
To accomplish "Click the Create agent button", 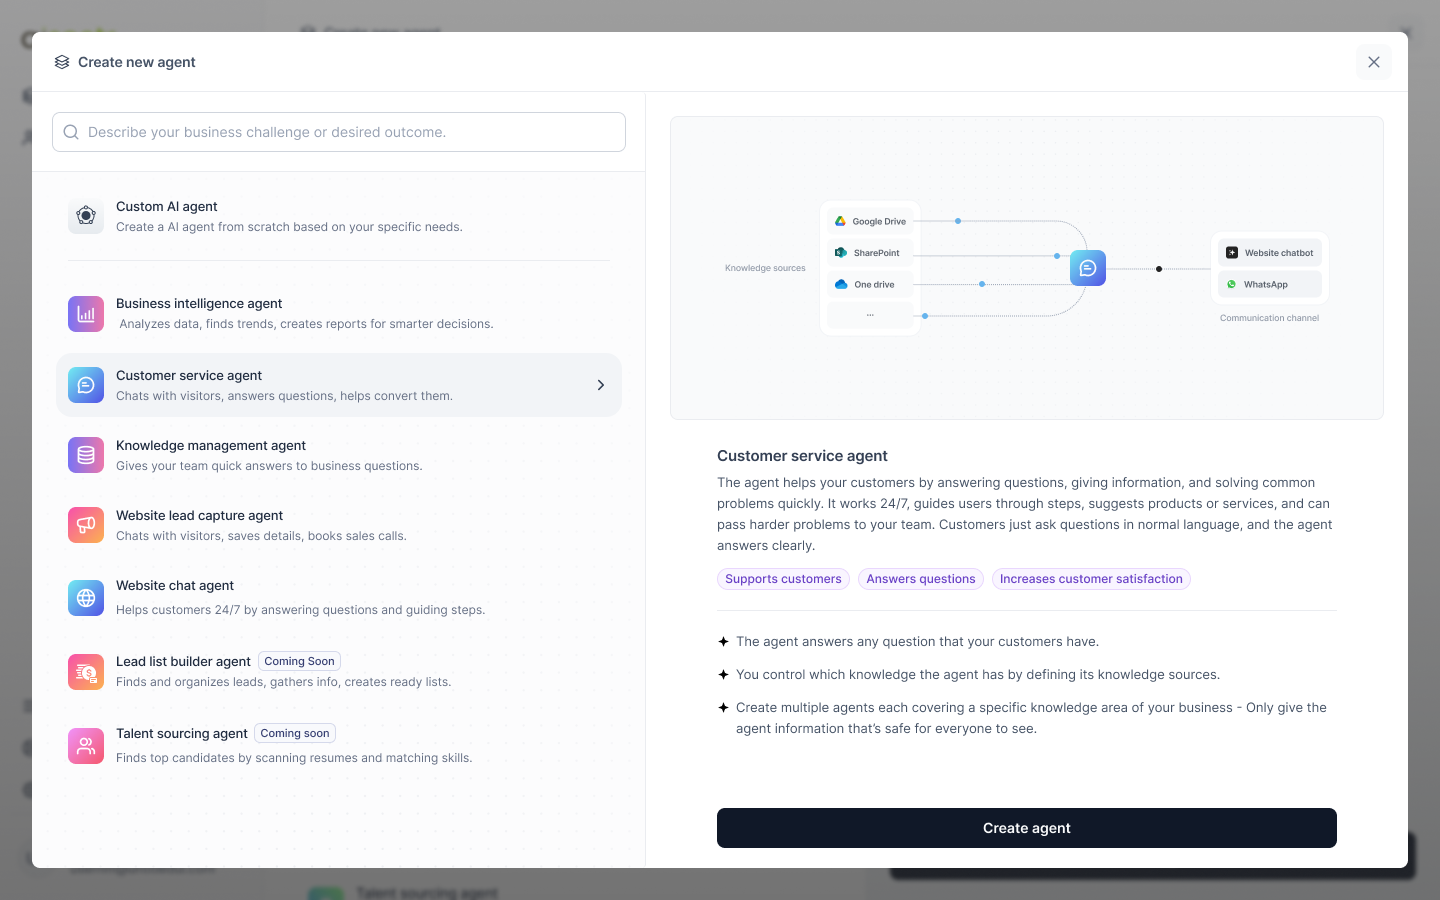I will pyautogui.click(x=1027, y=828).
